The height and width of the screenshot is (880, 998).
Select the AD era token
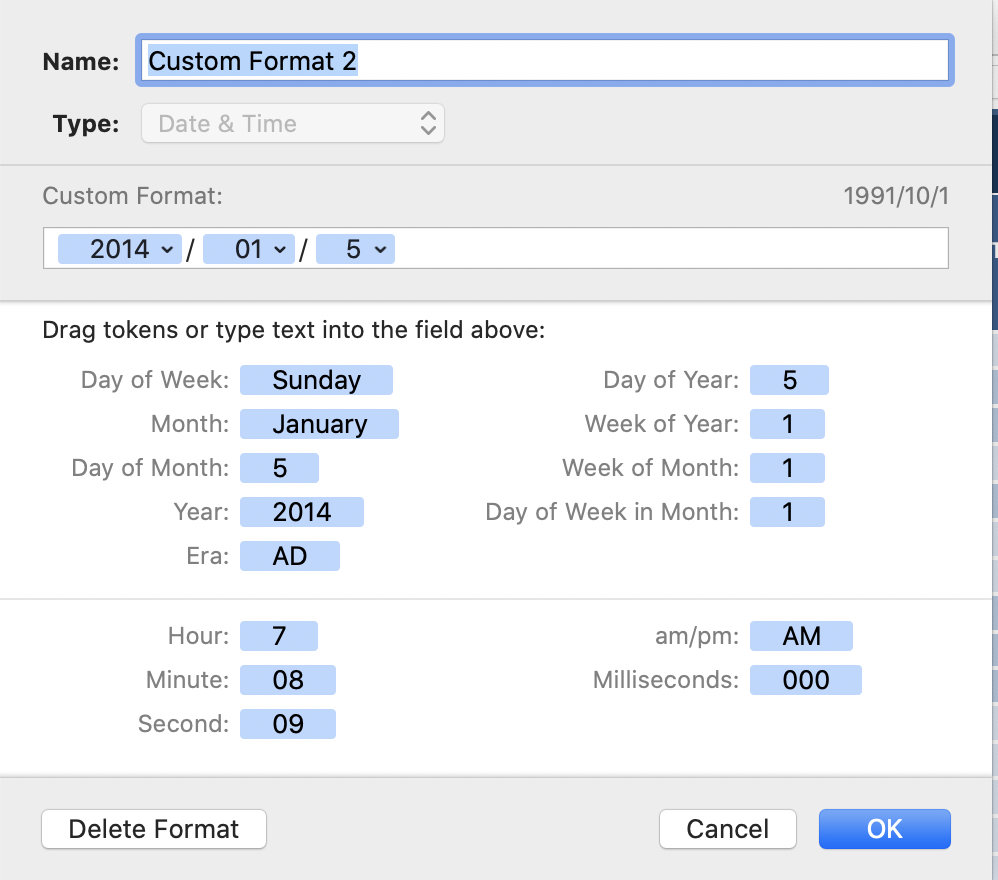[x=290, y=555]
